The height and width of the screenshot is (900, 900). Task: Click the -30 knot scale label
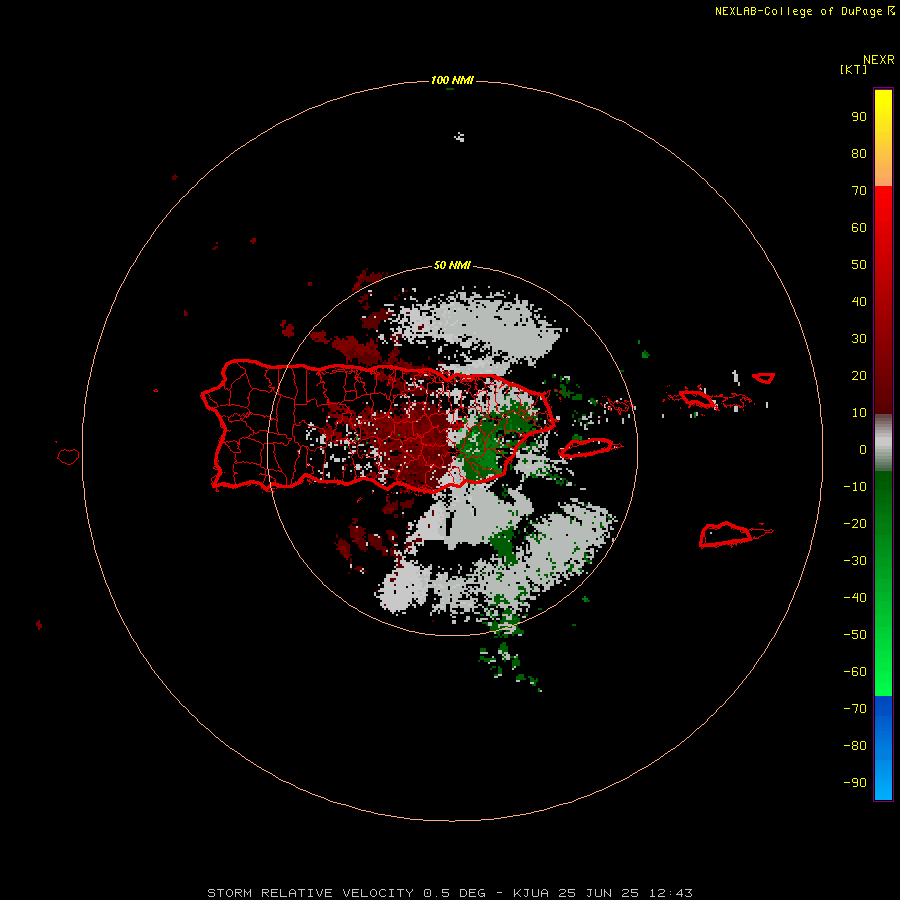[855, 561]
